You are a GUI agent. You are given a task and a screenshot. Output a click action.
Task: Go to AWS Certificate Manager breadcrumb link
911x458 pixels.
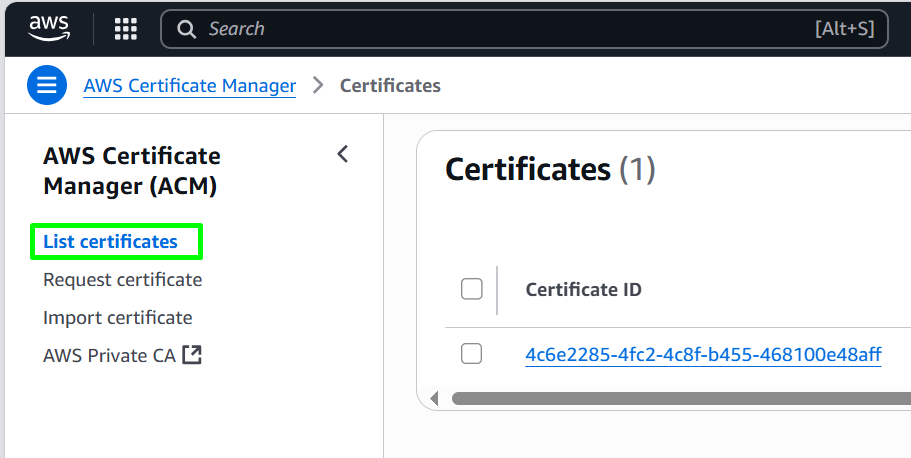pos(190,85)
